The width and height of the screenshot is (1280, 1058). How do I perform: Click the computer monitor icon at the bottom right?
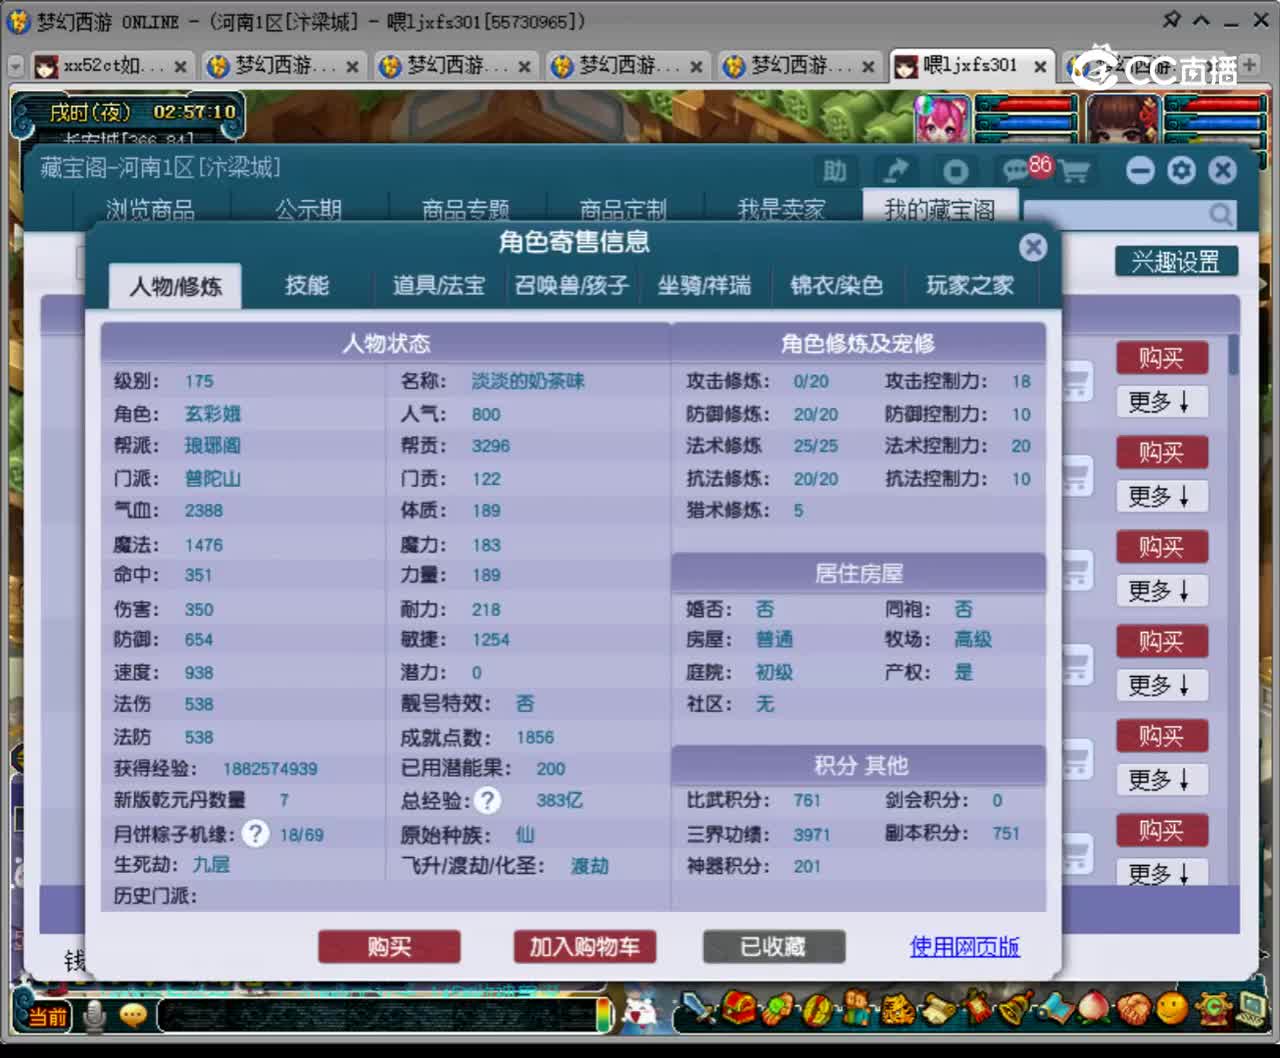click(x=1251, y=1009)
